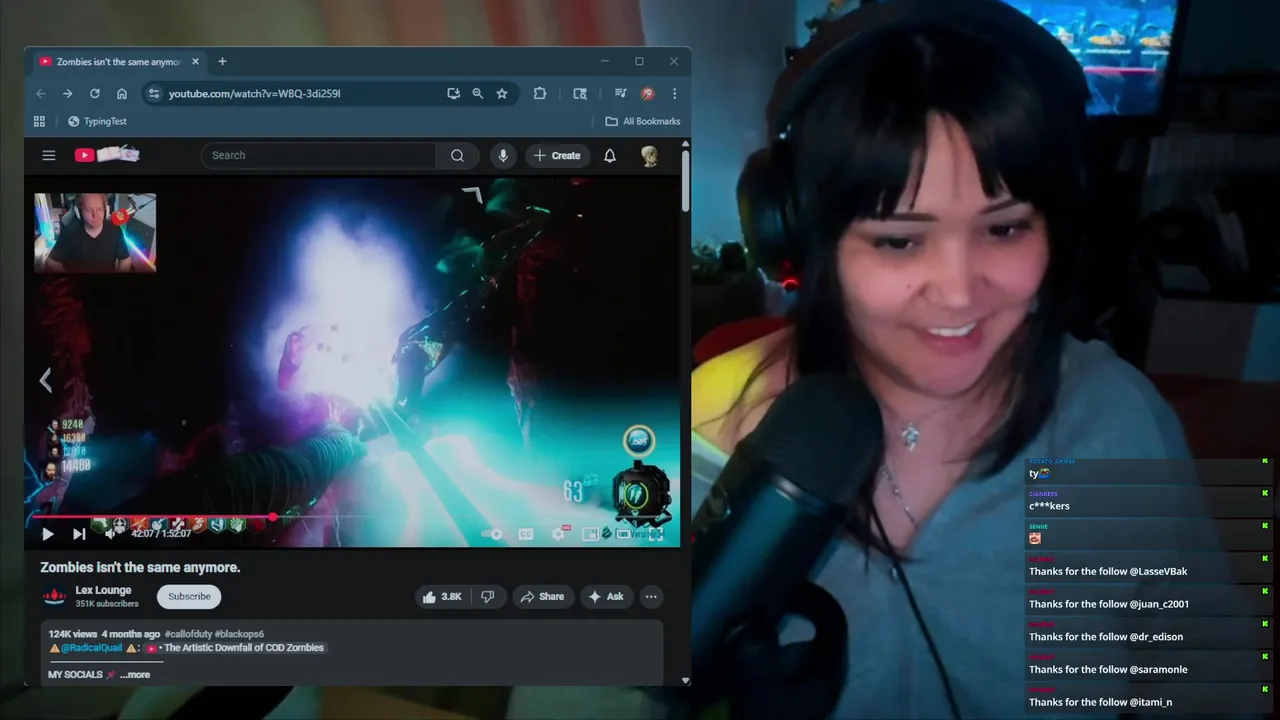This screenshot has width=1280, height=720.
Task: Click chat message Thanks for the follow @dr_edison
Action: pyautogui.click(x=1106, y=637)
